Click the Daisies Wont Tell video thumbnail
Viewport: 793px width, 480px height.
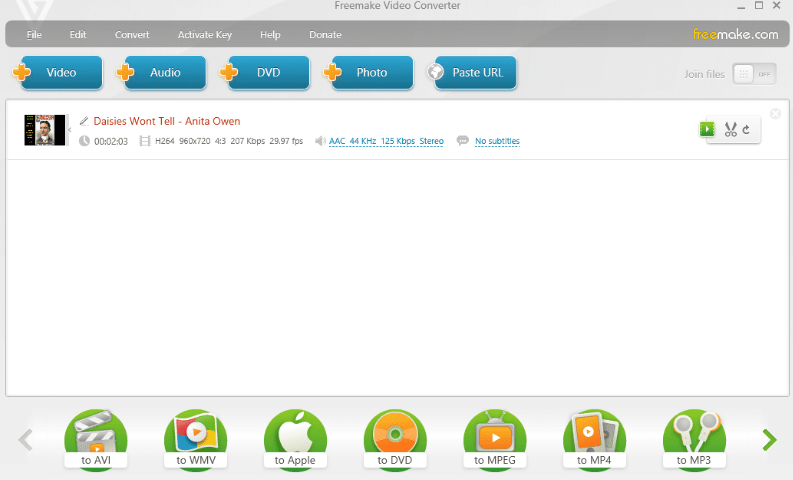click(45, 130)
